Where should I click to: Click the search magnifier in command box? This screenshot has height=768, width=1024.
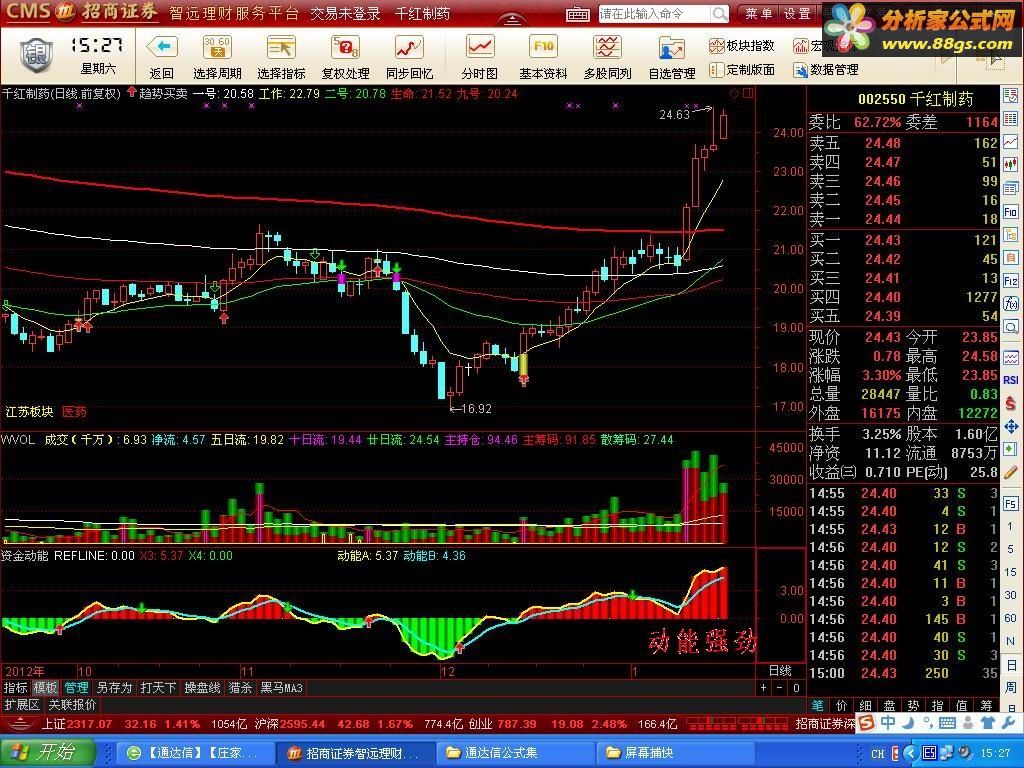[719, 14]
